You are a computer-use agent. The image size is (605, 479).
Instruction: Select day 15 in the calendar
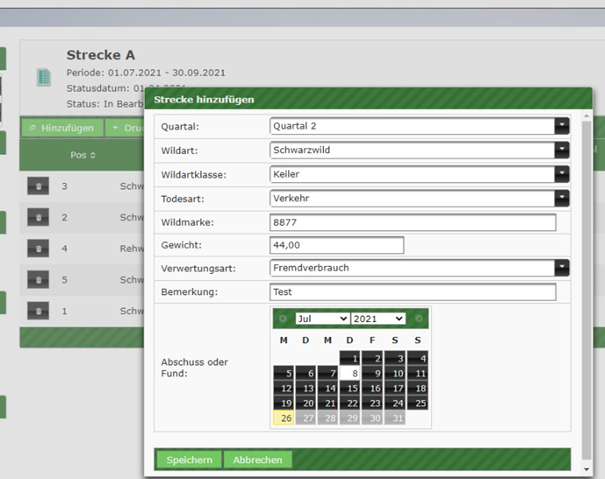click(x=350, y=388)
